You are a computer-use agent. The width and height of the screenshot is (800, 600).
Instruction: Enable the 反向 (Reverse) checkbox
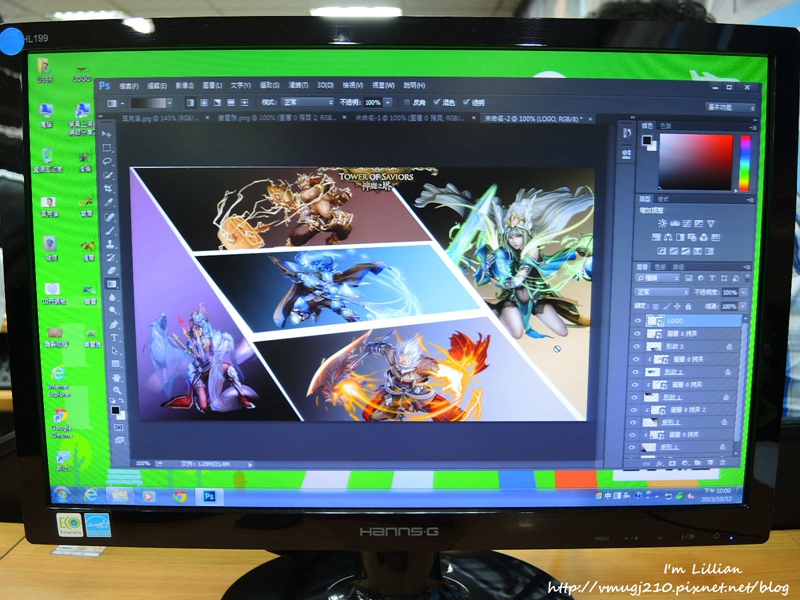click(407, 103)
